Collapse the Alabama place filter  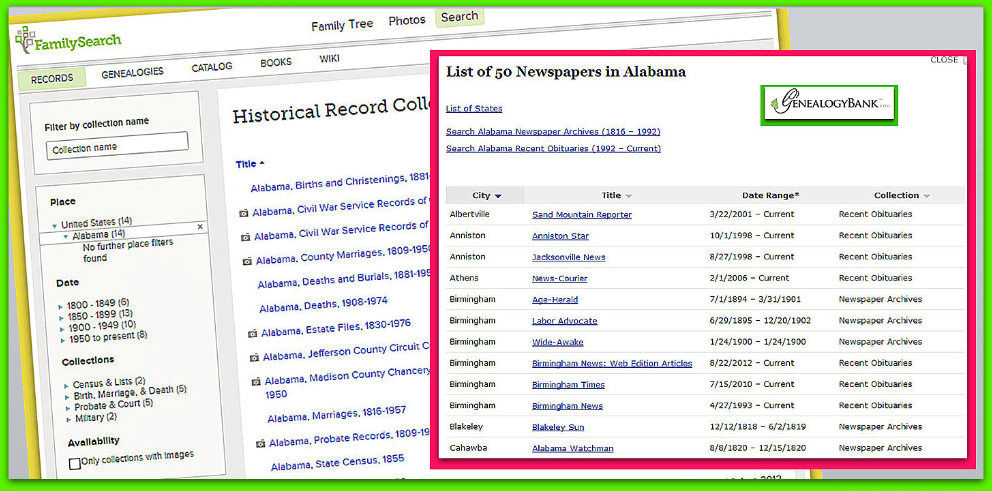pos(66,236)
